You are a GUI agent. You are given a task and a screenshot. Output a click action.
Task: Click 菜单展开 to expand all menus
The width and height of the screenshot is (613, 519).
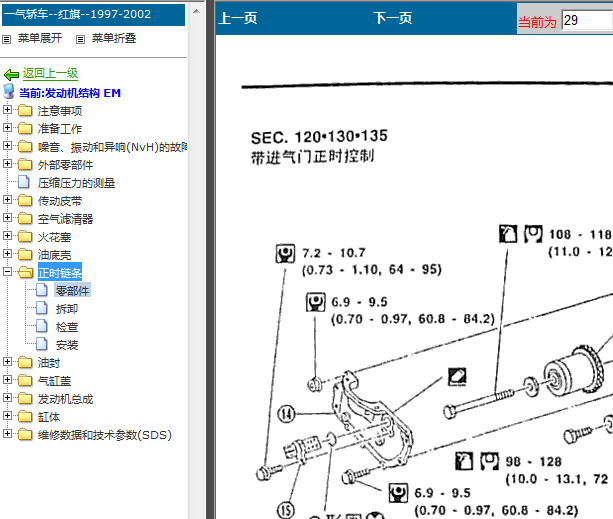coord(40,38)
